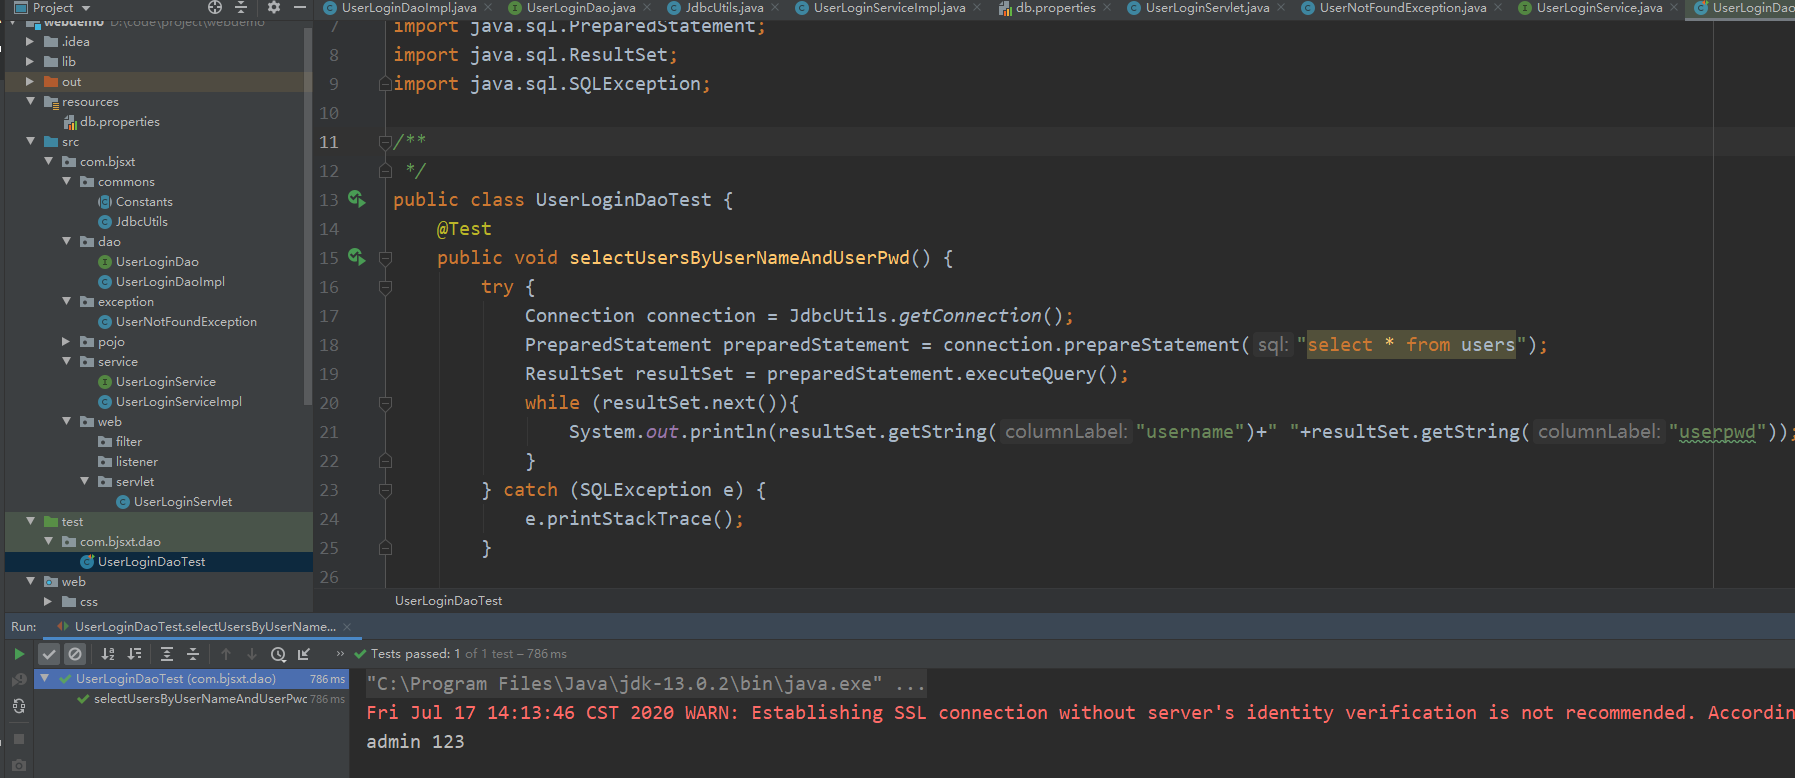Viewport: 1795px width, 778px height.
Task: Run class gutter icon at line 13
Action: click(x=356, y=199)
